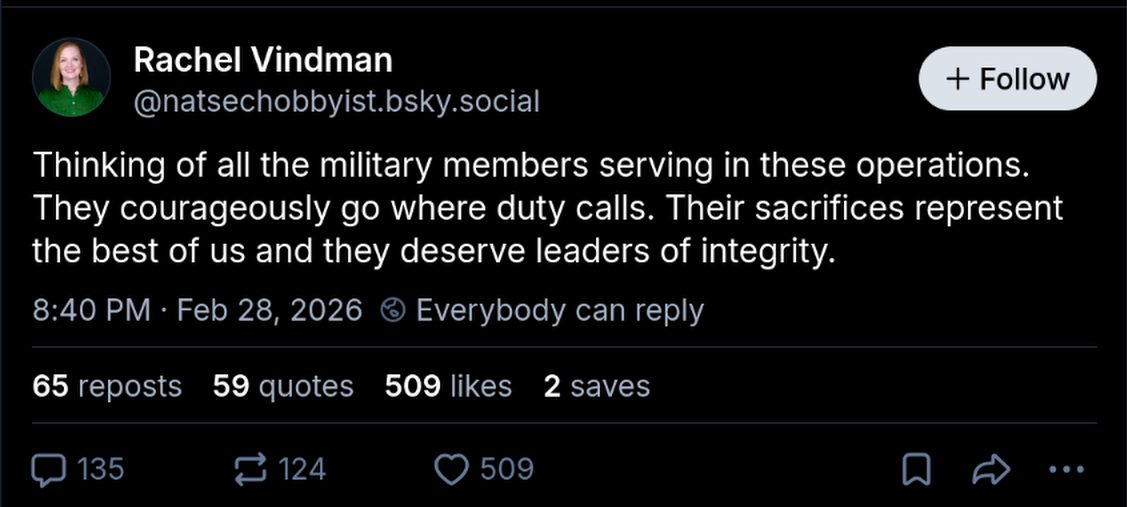Click the 2 saves count
1127x507 pixels.
pyautogui.click(x=596, y=386)
